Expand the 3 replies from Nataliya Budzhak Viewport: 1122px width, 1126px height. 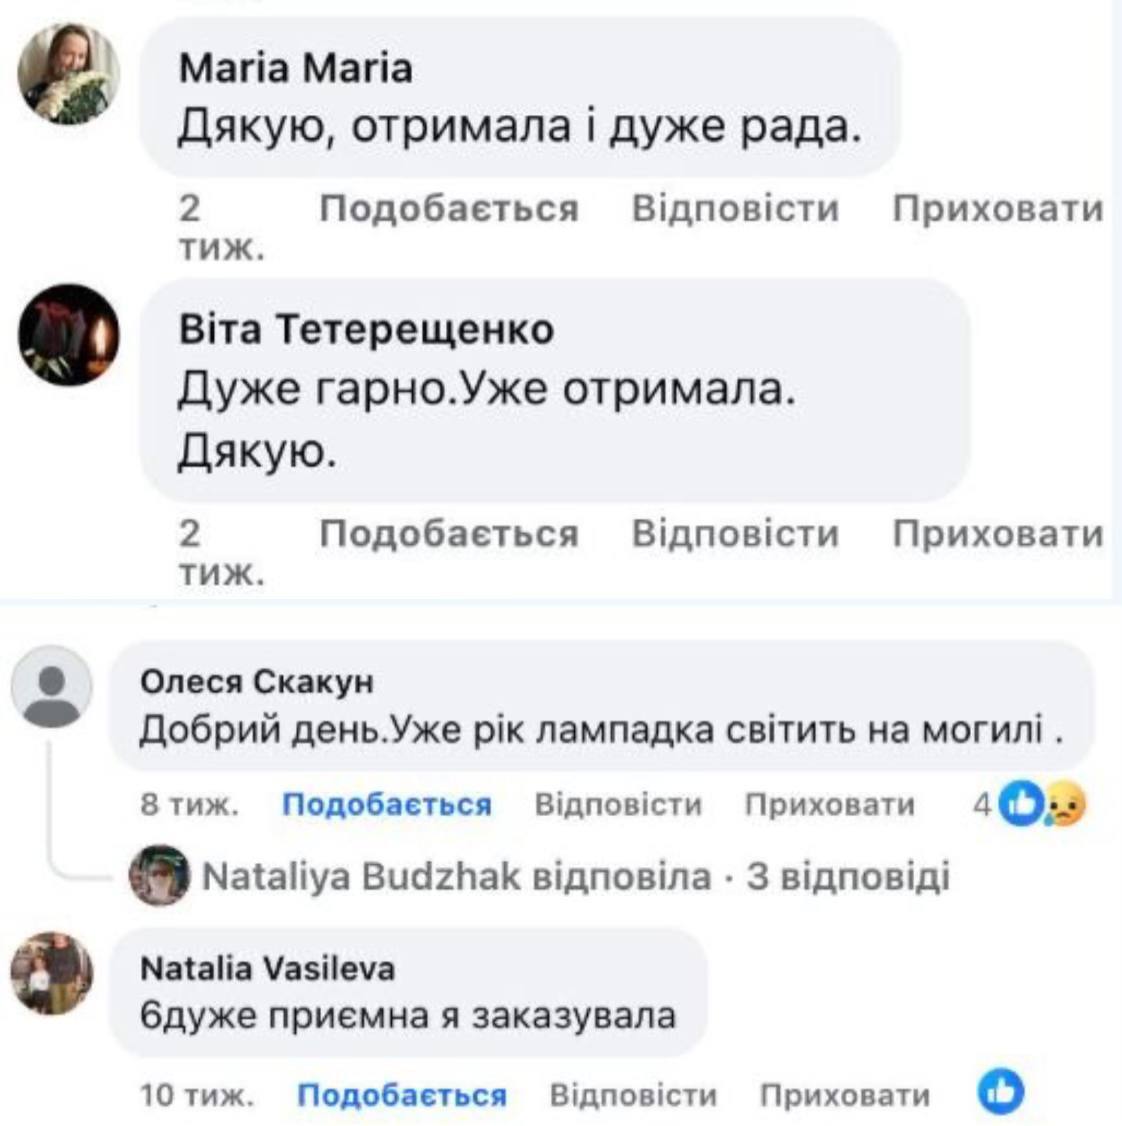point(575,877)
